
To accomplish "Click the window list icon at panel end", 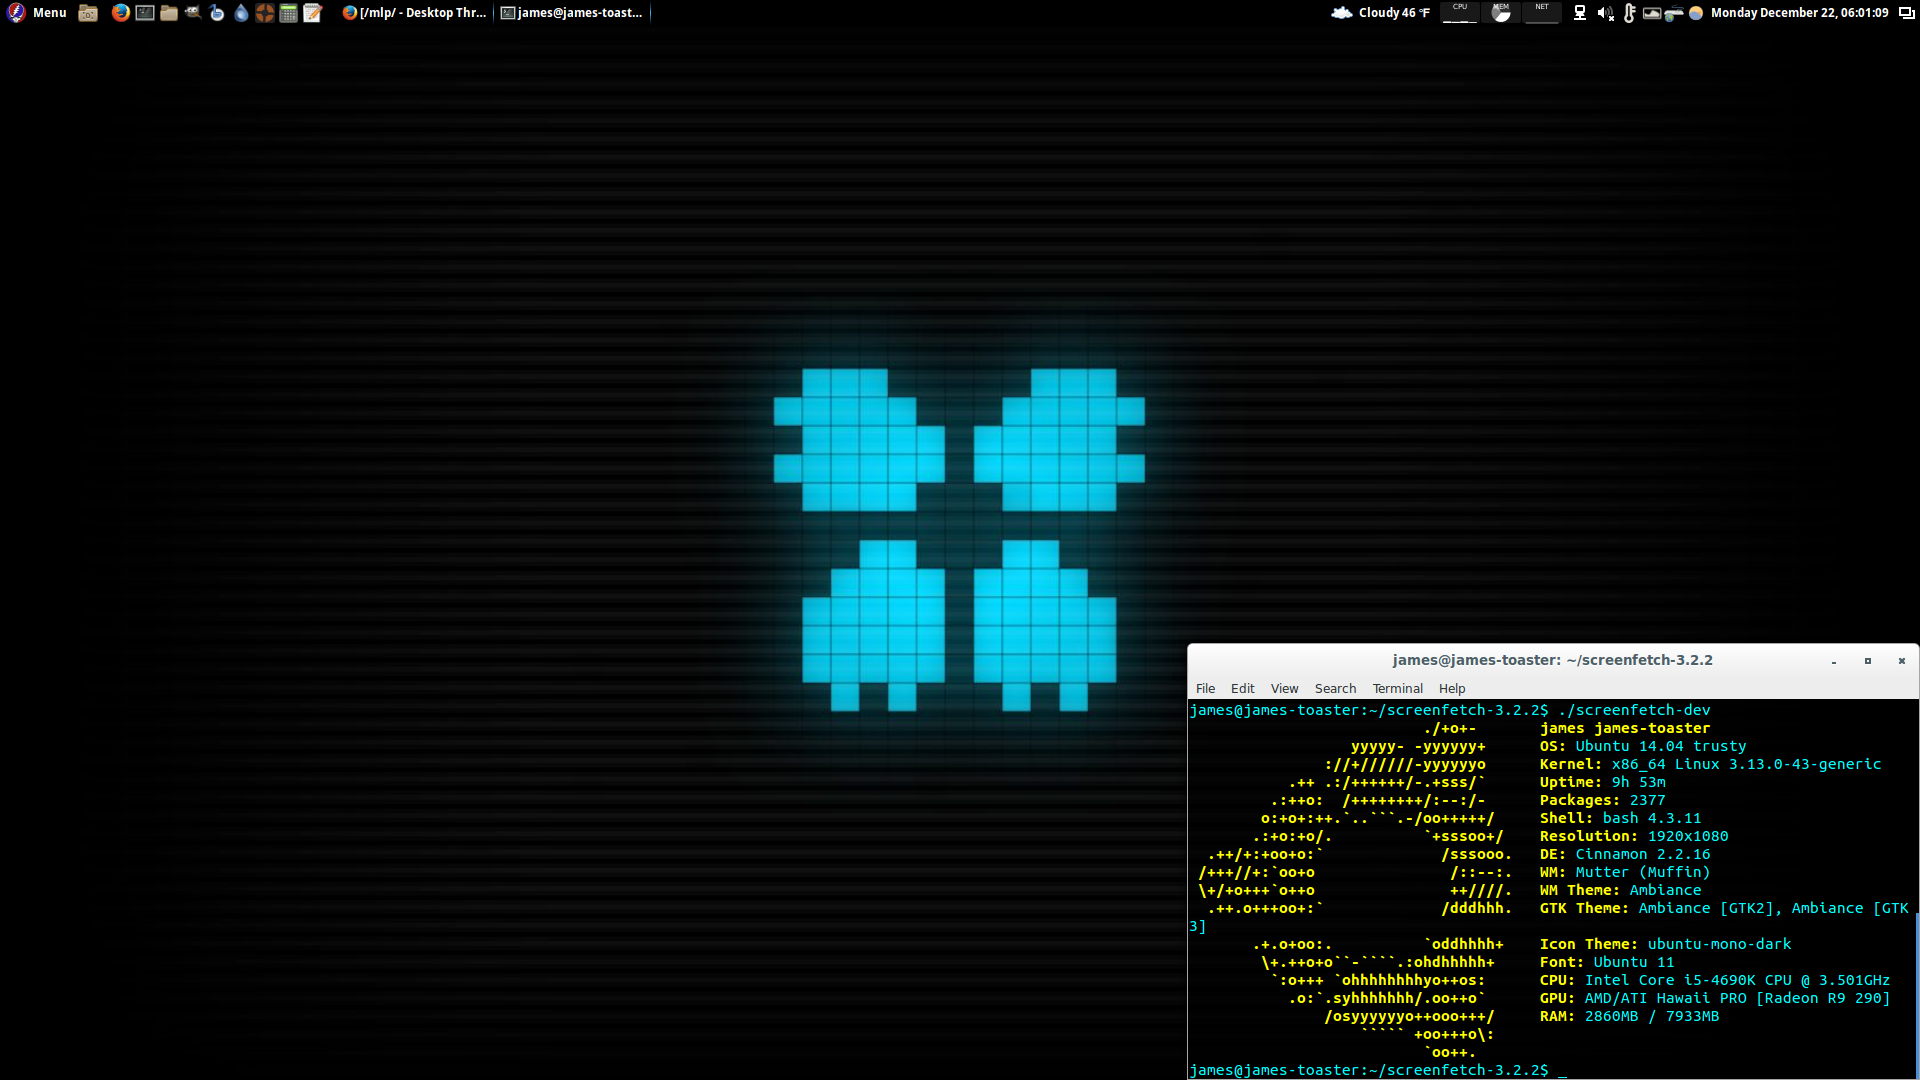I will point(1906,13).
